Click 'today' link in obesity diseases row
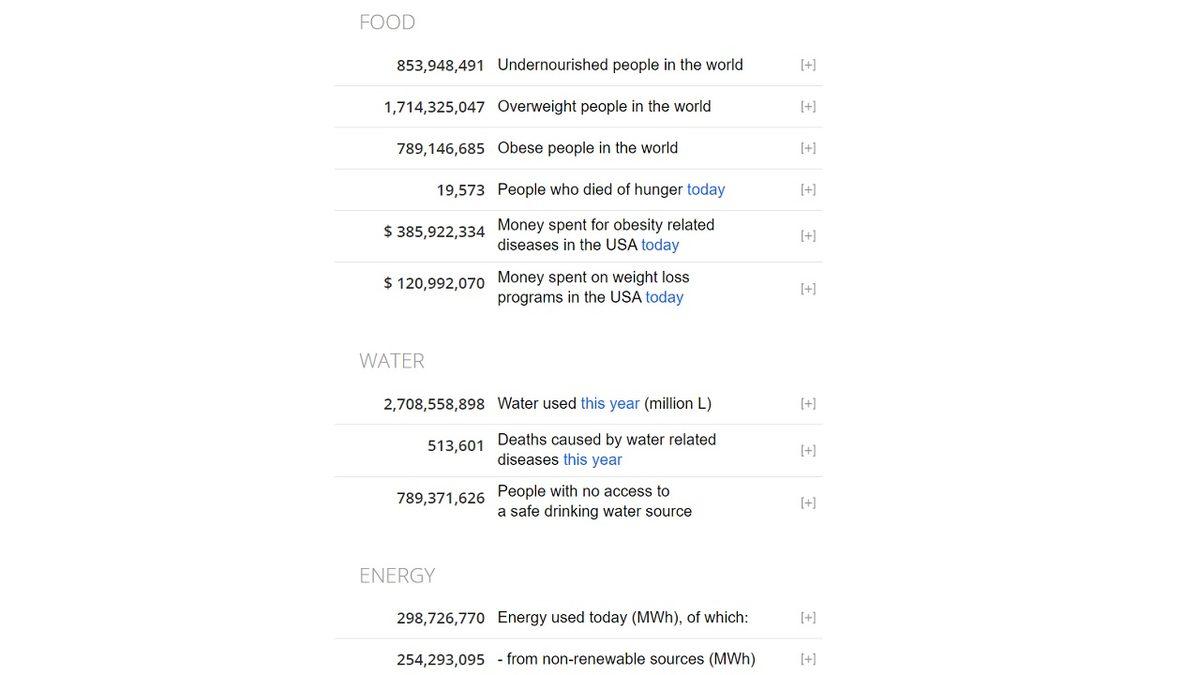Image resolution: width=1200 pixels, height=675 pixels. pyautogui.click(x=660, y=245)
